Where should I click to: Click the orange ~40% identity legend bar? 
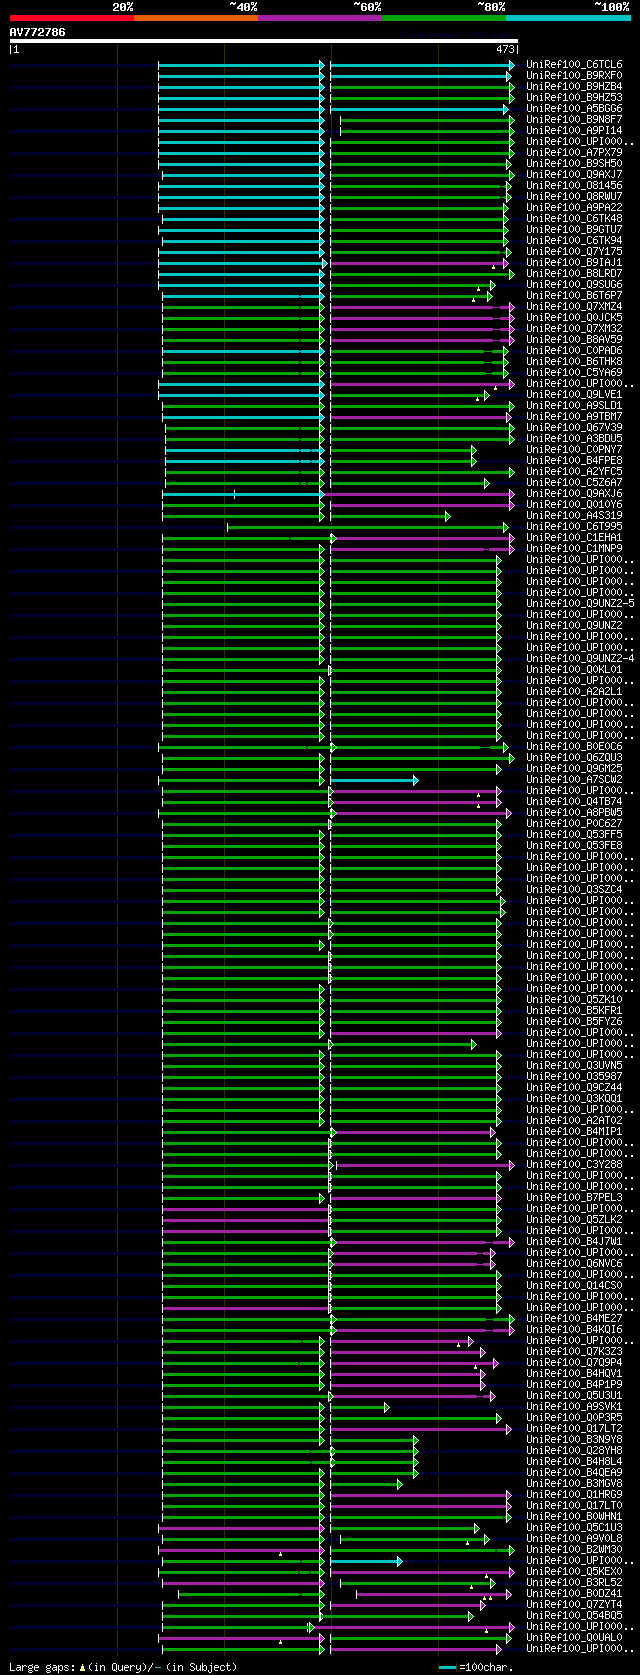click(x=195, y=17)
